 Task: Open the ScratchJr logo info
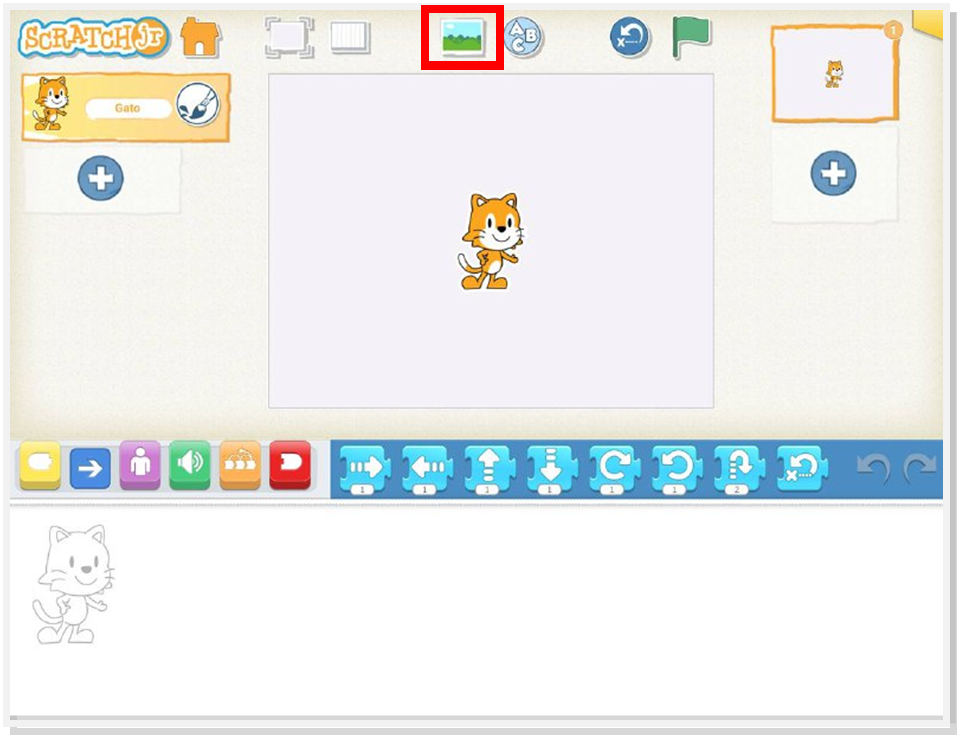(94, 38)
